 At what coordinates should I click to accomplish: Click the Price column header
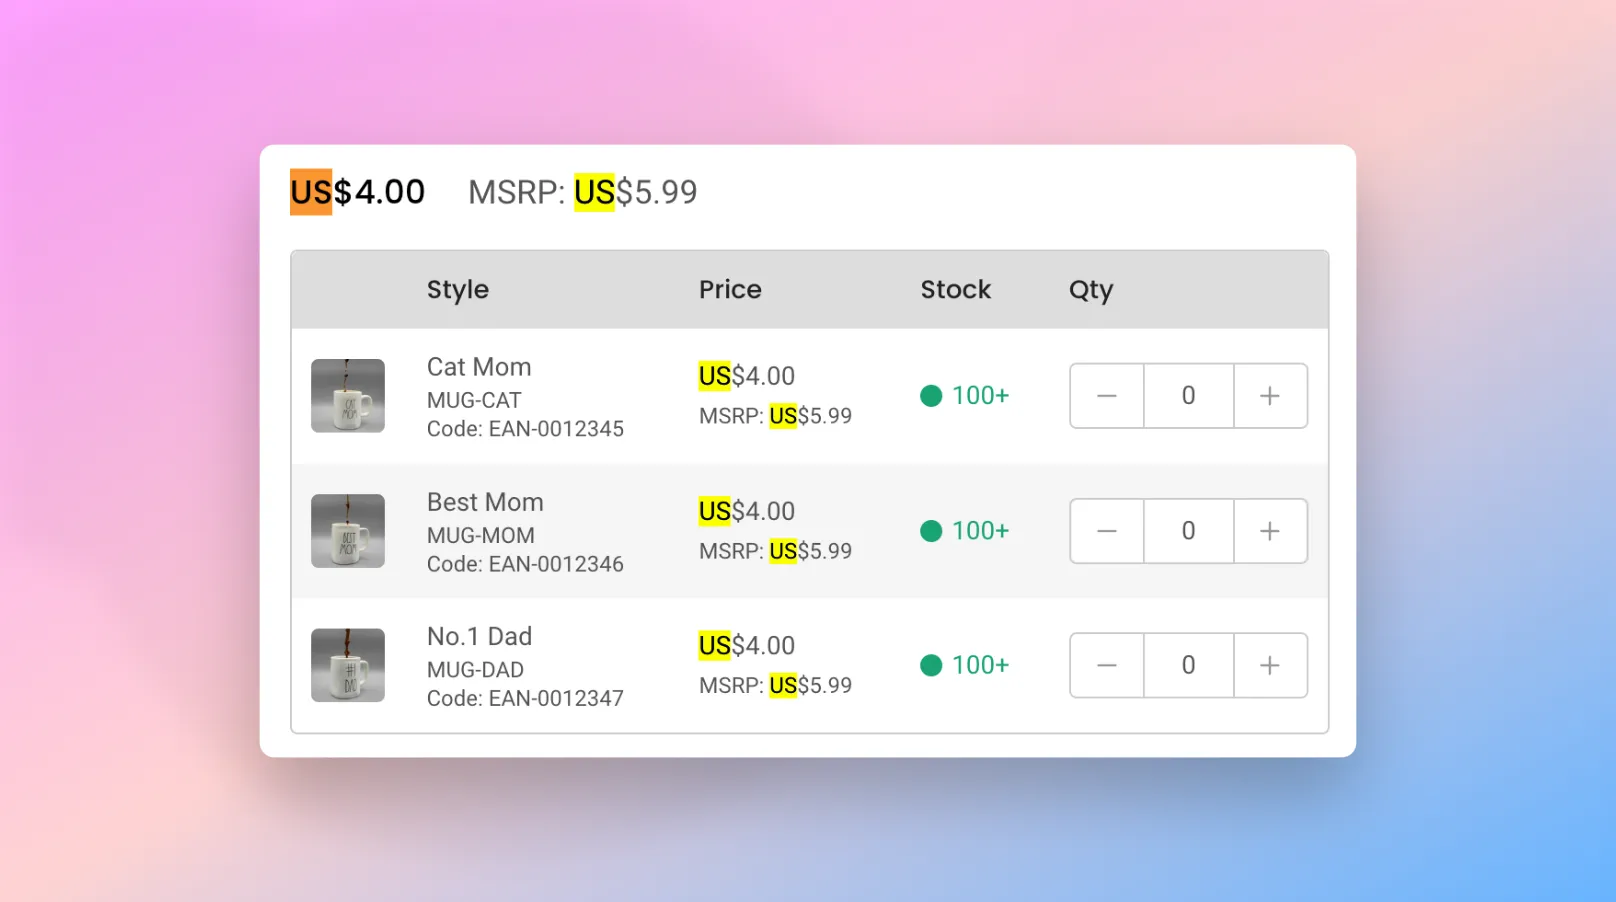click(x=730, y=290)
